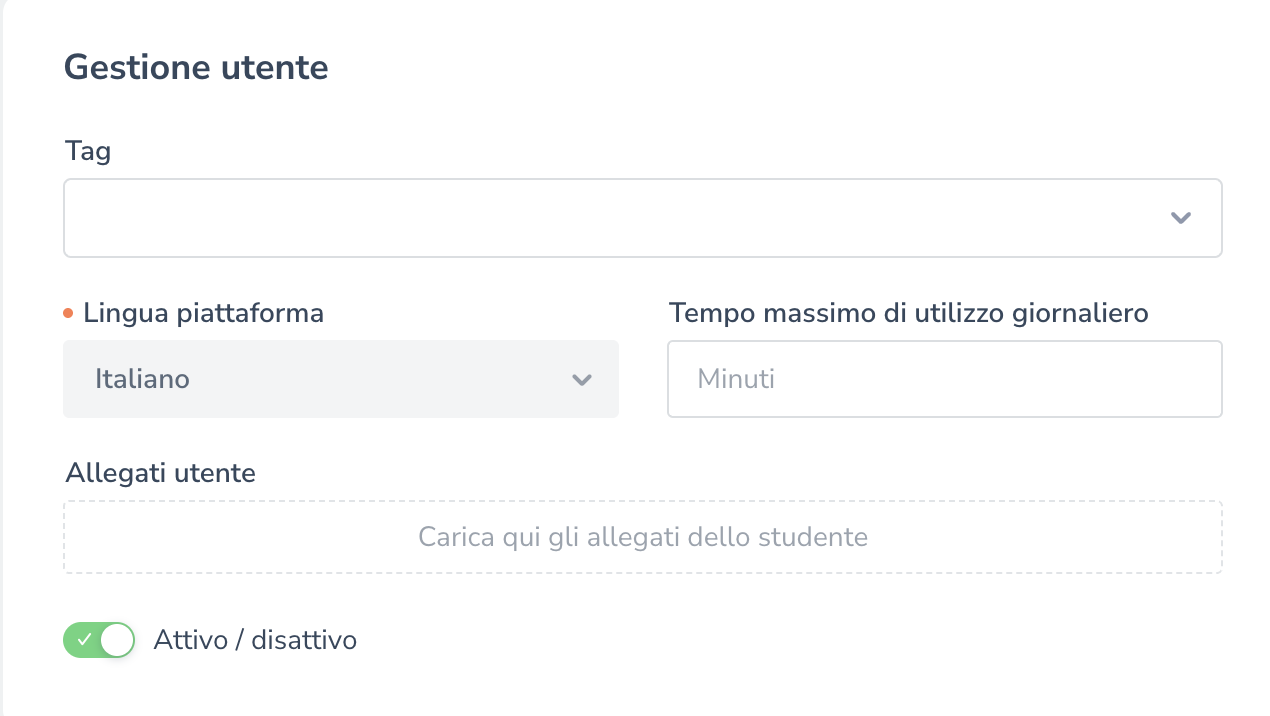Viewport: 1270px width, 716px height.
Task: Click the "Tag" field label
Action: point(88,151)
